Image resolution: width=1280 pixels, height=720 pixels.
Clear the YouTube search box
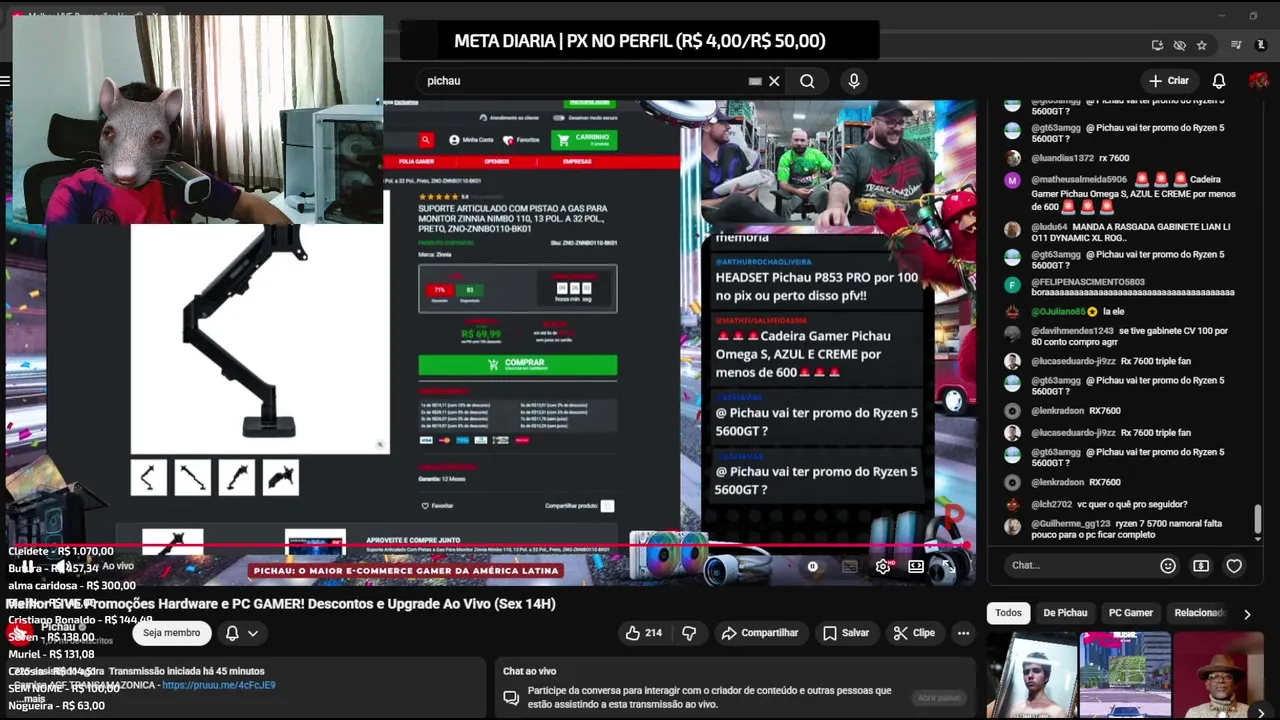point(774,81)
